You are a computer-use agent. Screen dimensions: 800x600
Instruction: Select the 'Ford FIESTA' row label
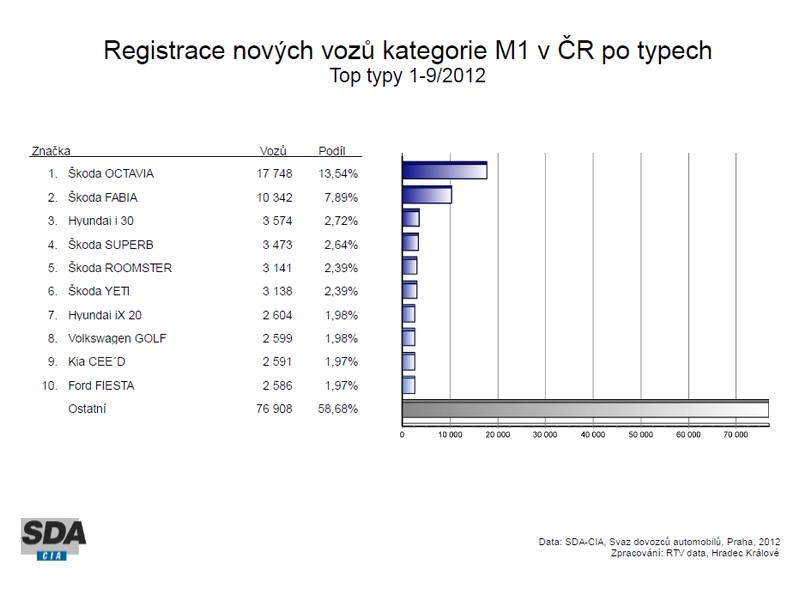pyautogui.click(x=101, y=386)
